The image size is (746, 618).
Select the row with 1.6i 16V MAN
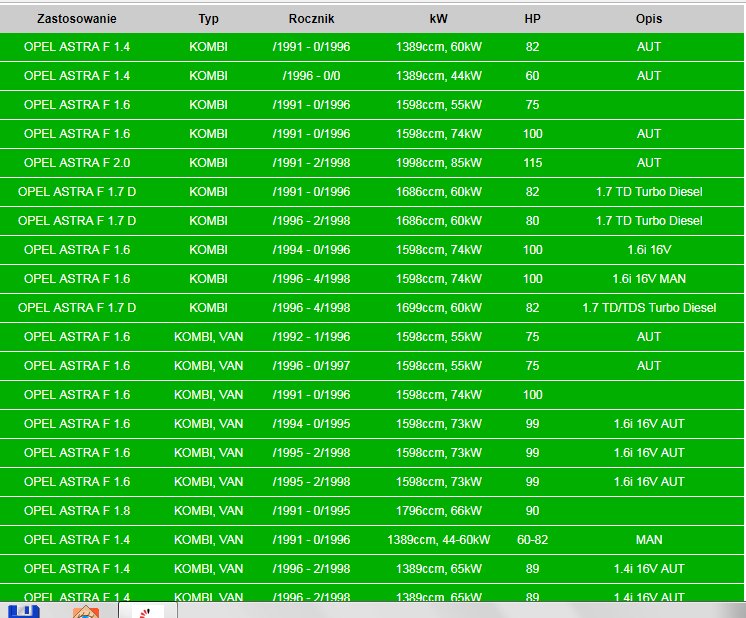tap(648, 279)
